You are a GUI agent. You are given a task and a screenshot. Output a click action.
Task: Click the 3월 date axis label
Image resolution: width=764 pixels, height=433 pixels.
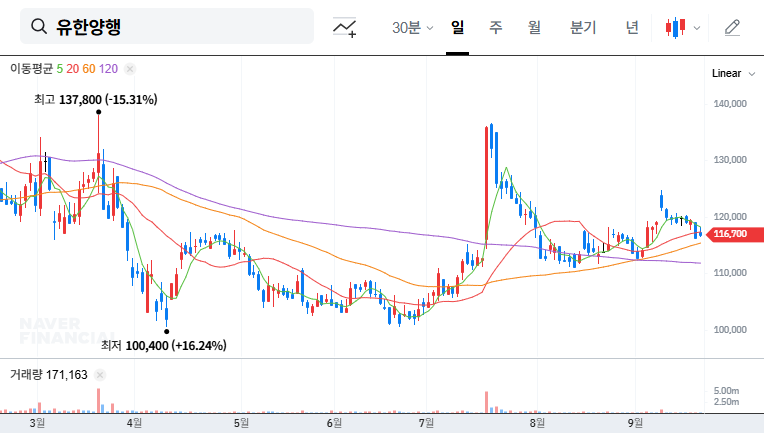[37, 423]
